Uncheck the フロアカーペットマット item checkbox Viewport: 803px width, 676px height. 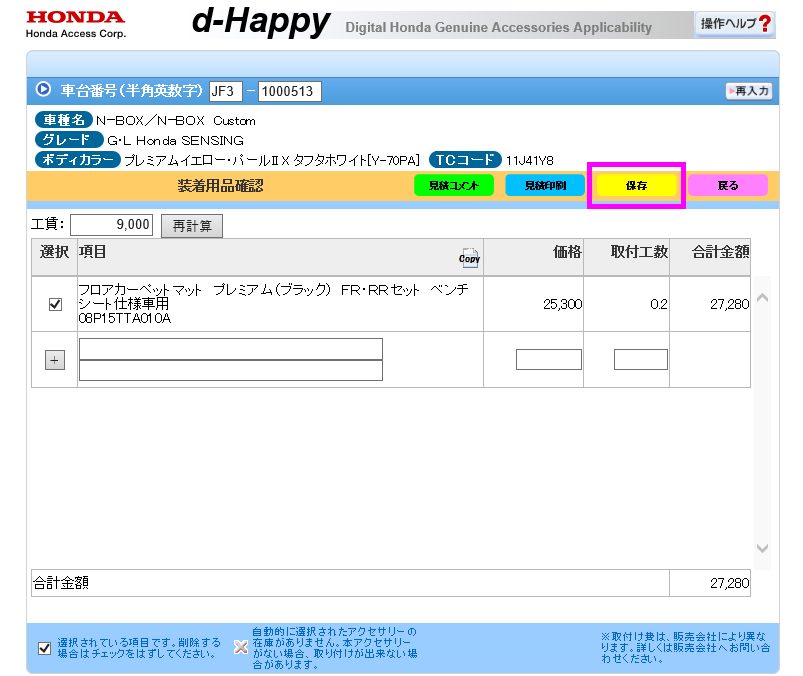point(55,305)
